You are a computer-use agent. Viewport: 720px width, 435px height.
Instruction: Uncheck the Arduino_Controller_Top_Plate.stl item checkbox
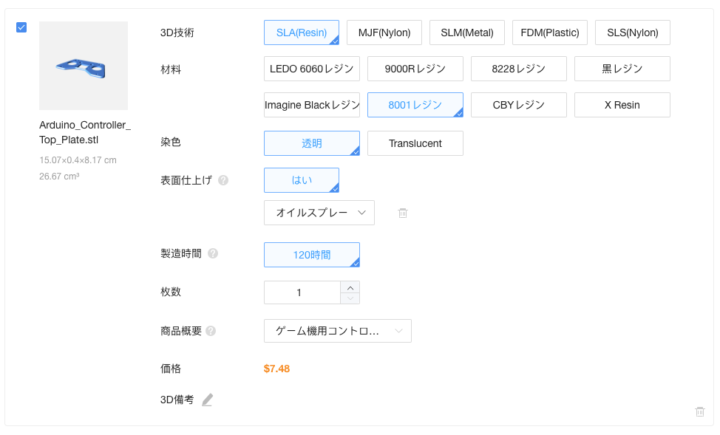[x=22, y=27]
